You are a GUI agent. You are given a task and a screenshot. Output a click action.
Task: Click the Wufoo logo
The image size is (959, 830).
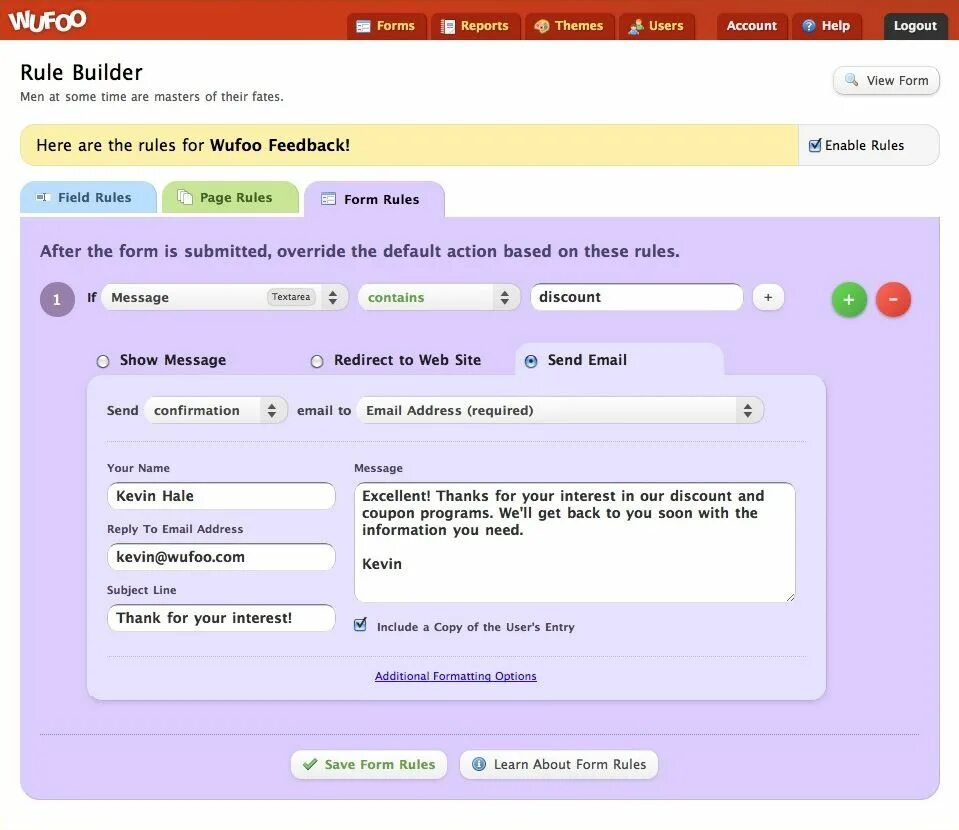[47, 20]
